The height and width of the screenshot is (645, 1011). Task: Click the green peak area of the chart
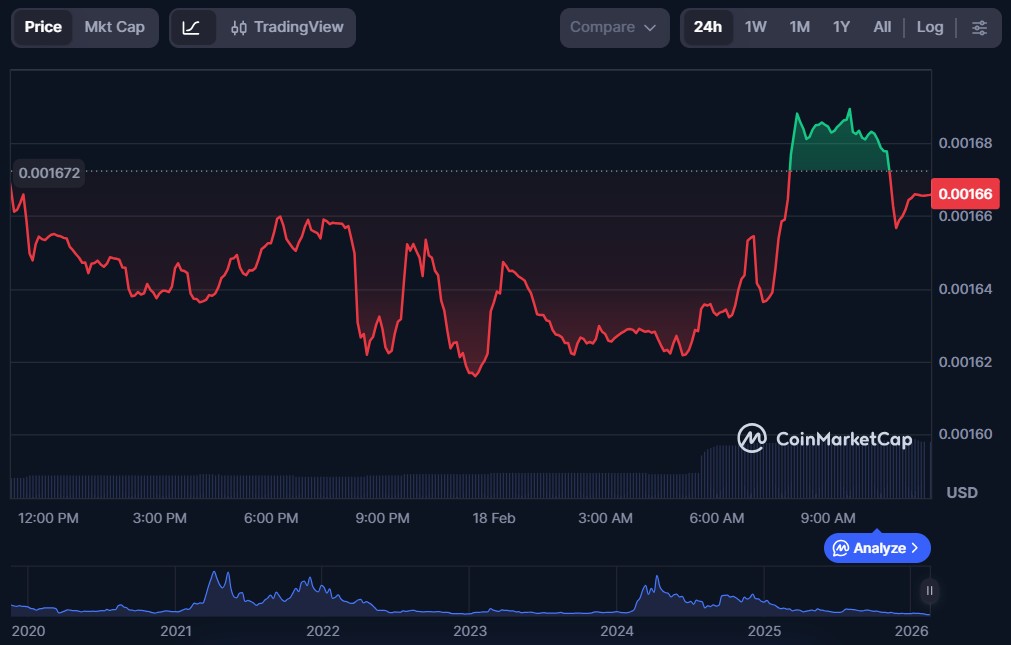[838, 145]
